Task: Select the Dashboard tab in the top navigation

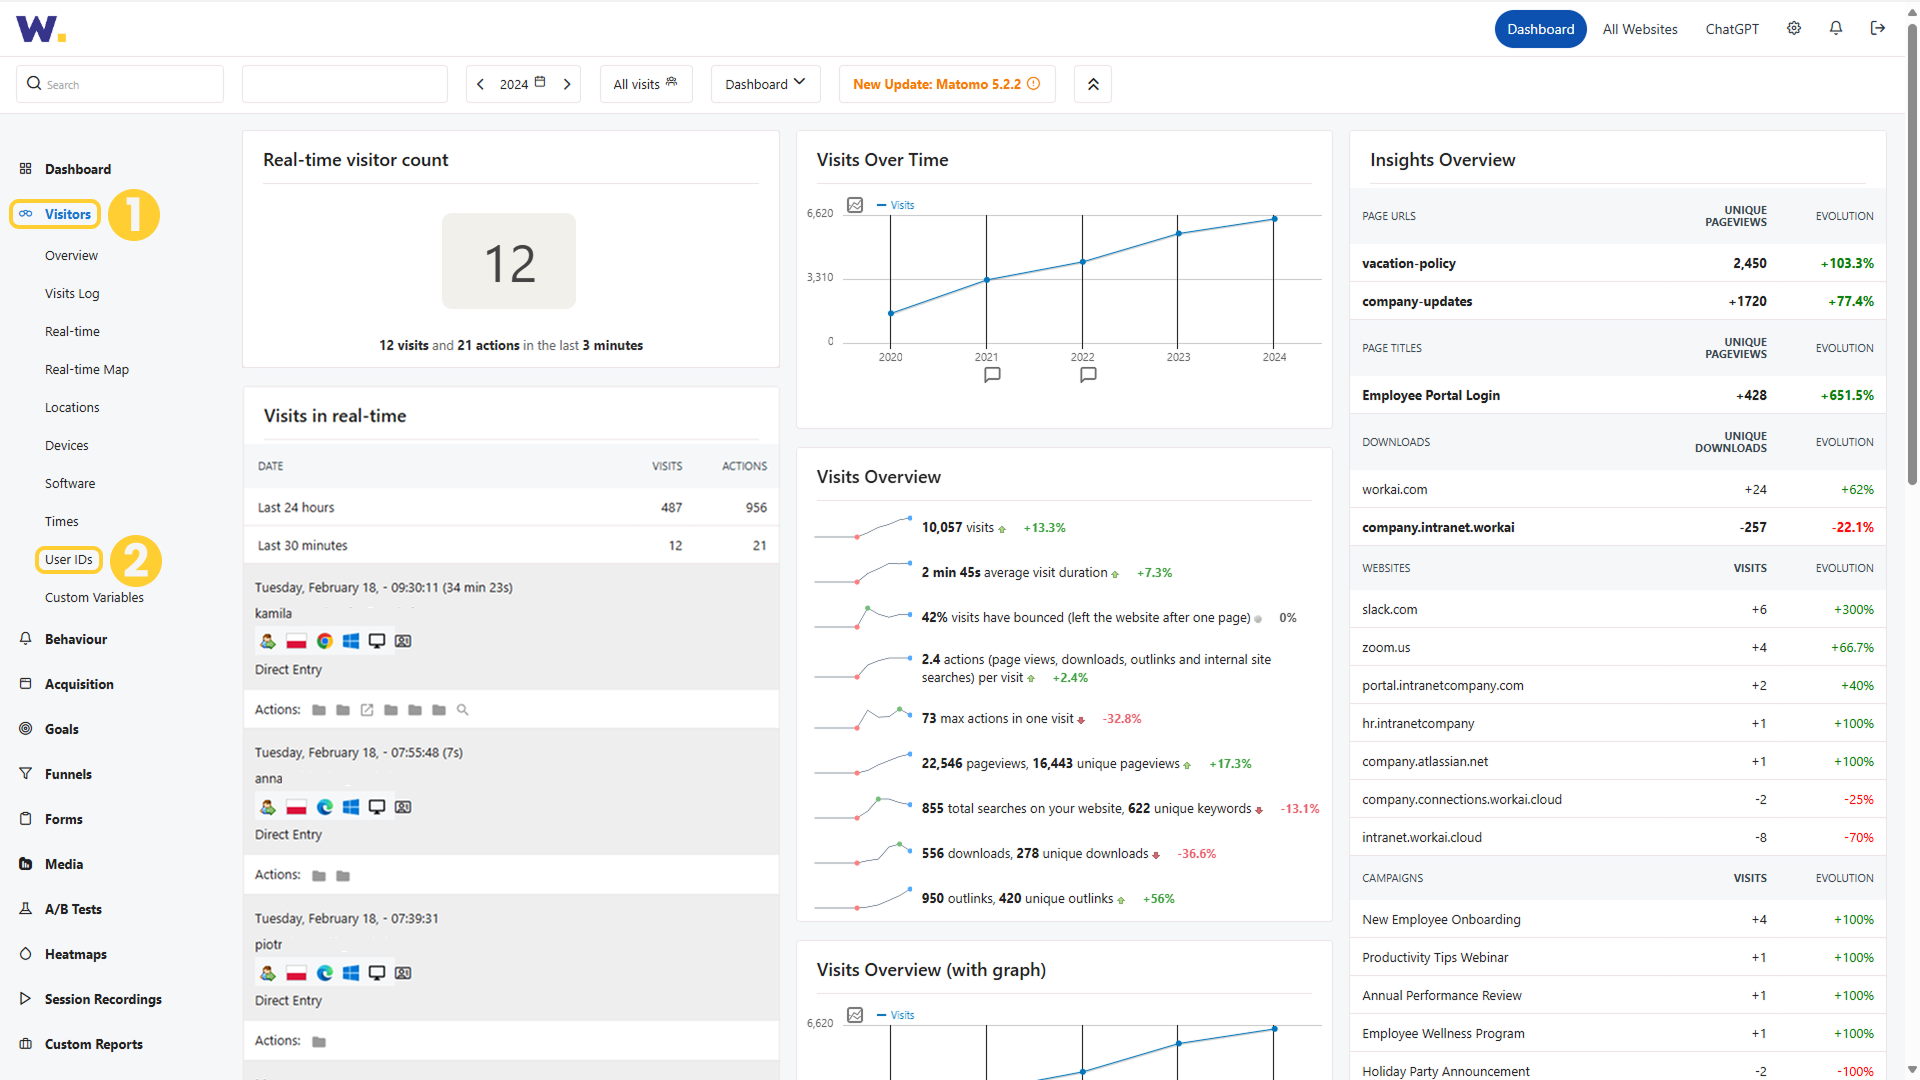Action: click(x=1540, y=29)
